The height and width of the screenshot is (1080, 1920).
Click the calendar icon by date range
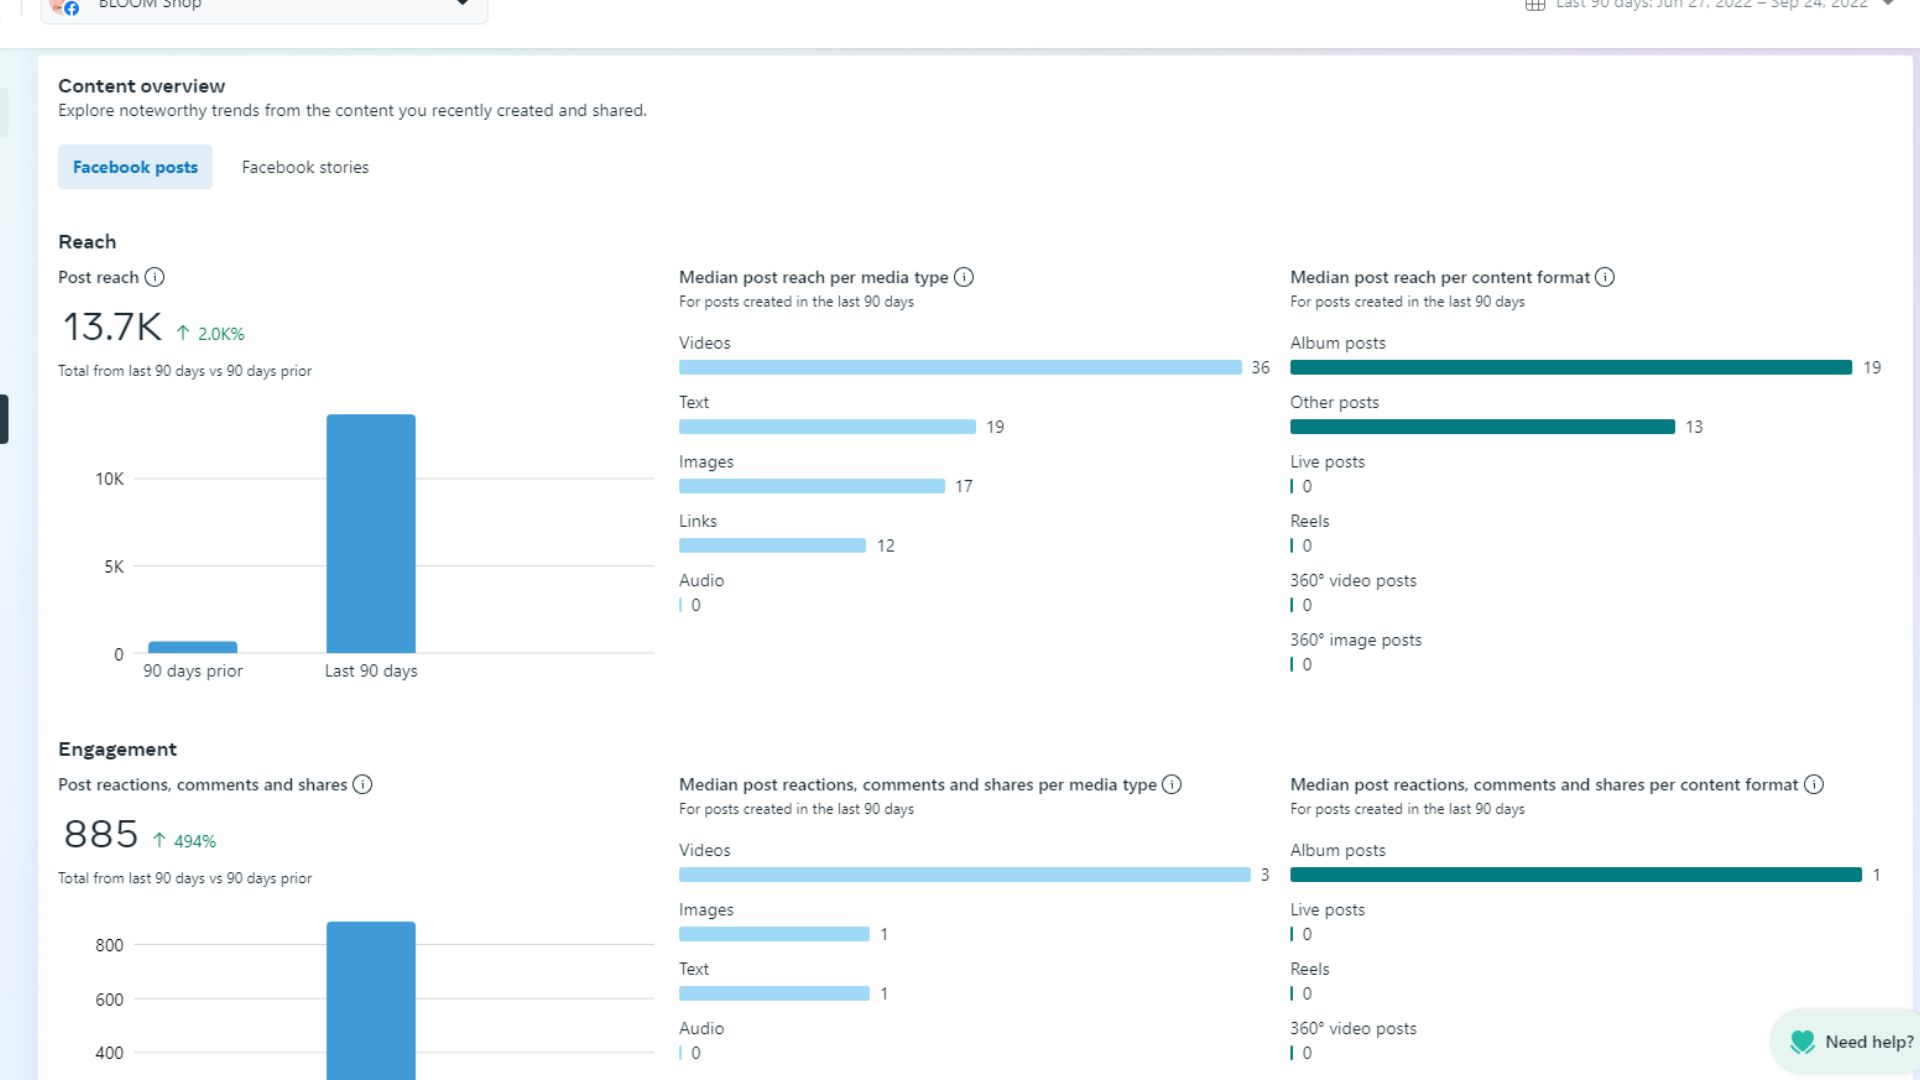(x=1535, y=5)
